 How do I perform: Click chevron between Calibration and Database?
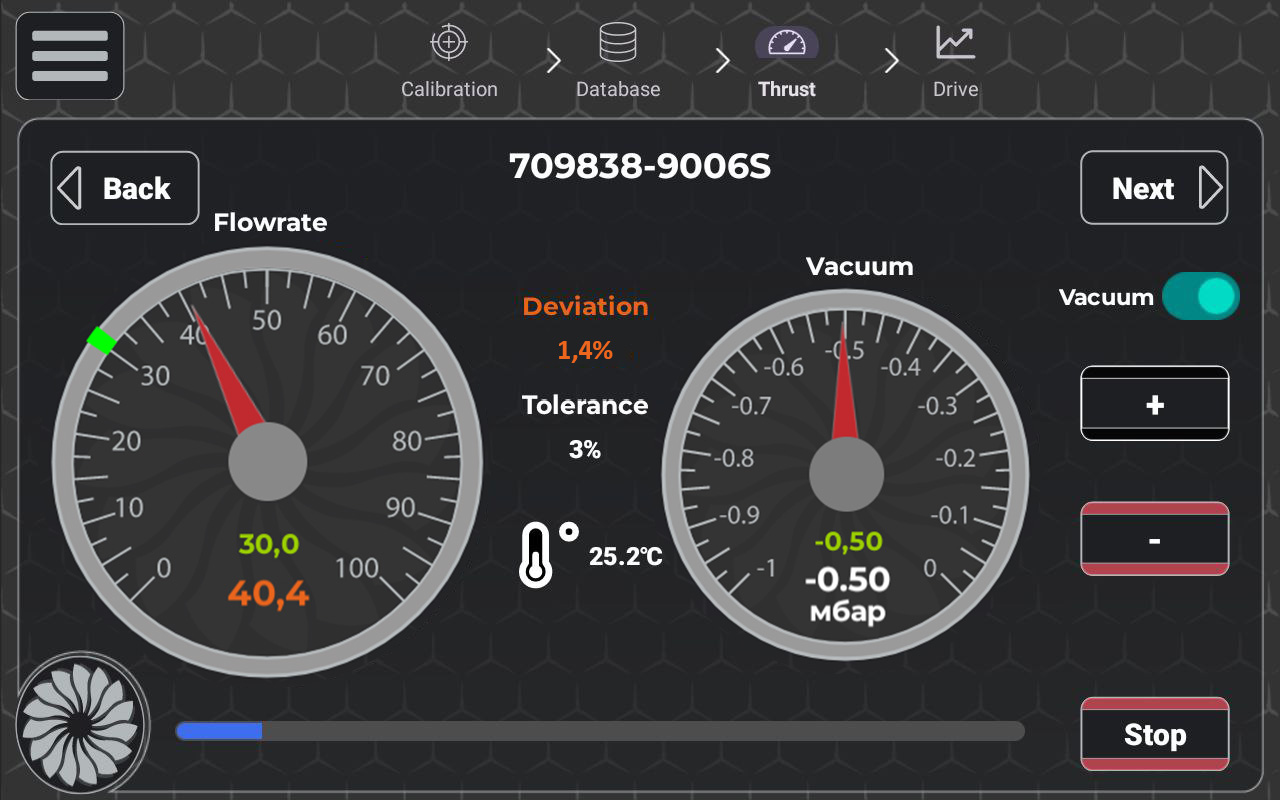click(553, 62)
